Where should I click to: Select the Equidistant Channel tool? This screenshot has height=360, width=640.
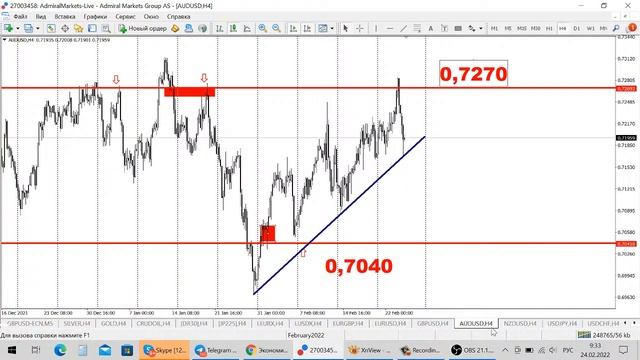(417, 28)
